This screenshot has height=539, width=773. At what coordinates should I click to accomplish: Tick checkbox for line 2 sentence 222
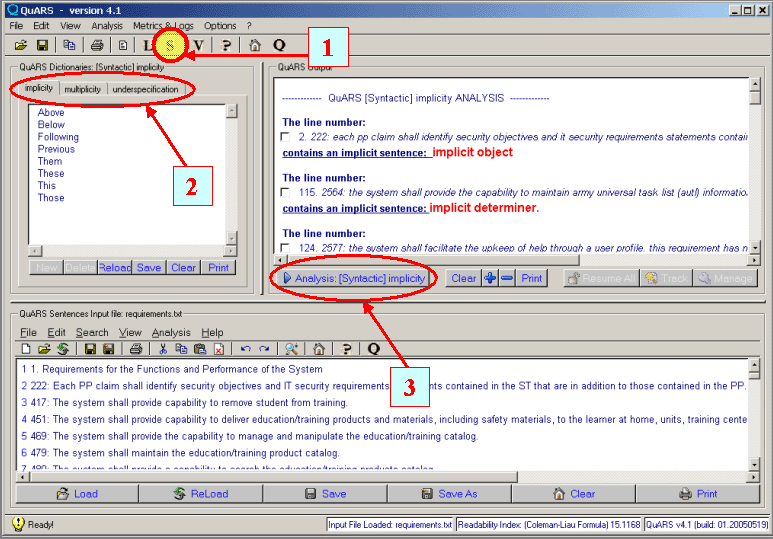pyautogui.click(x=285, y=137)
